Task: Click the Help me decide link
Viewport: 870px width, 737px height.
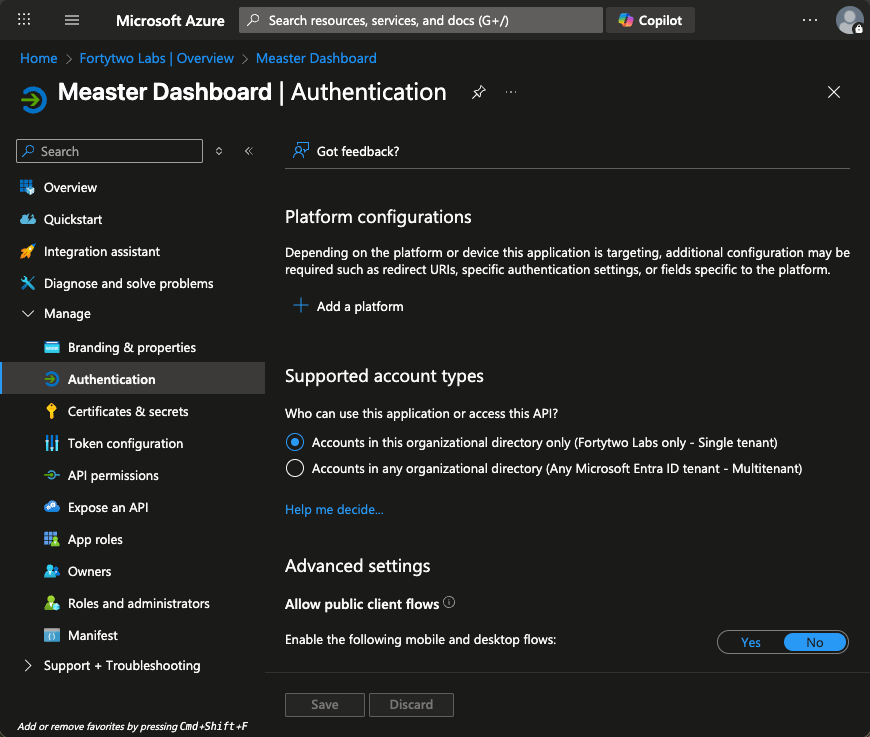Action: [x=334, y=510]
